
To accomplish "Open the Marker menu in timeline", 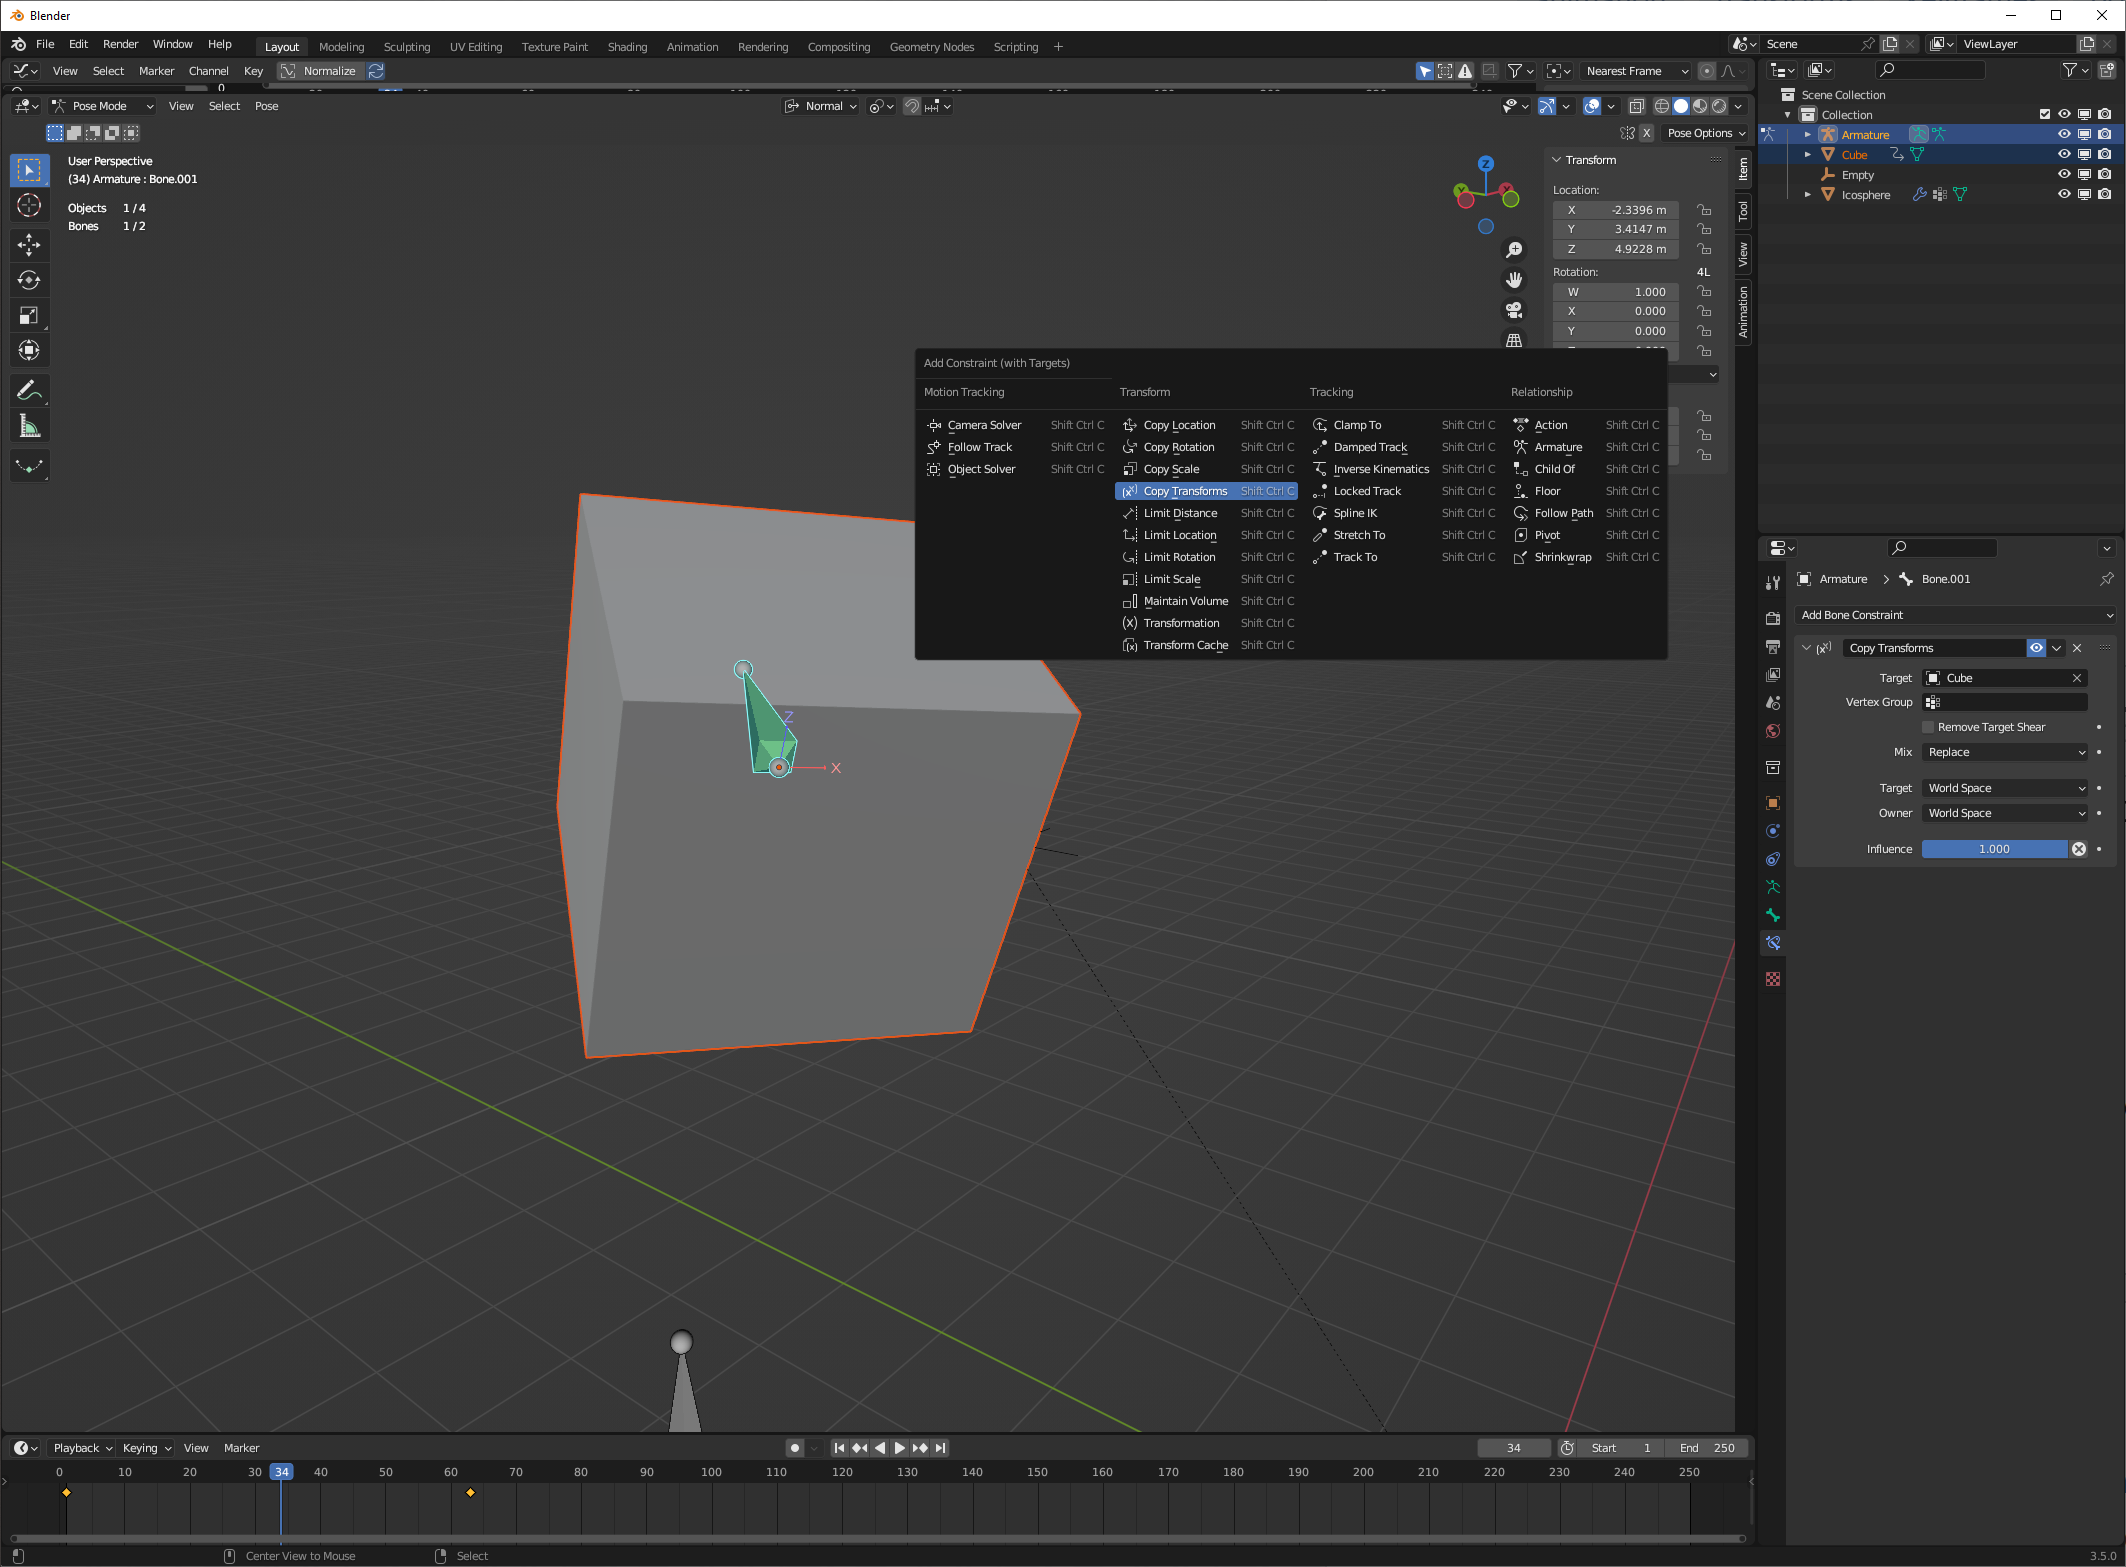I will pyautogui.click(x=241, y=1448).
